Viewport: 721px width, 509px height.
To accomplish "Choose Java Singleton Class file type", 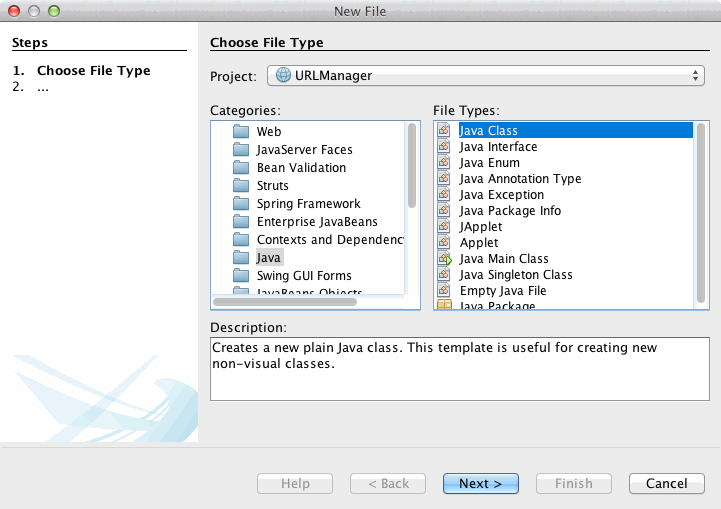I will click(x=515, y=275).
